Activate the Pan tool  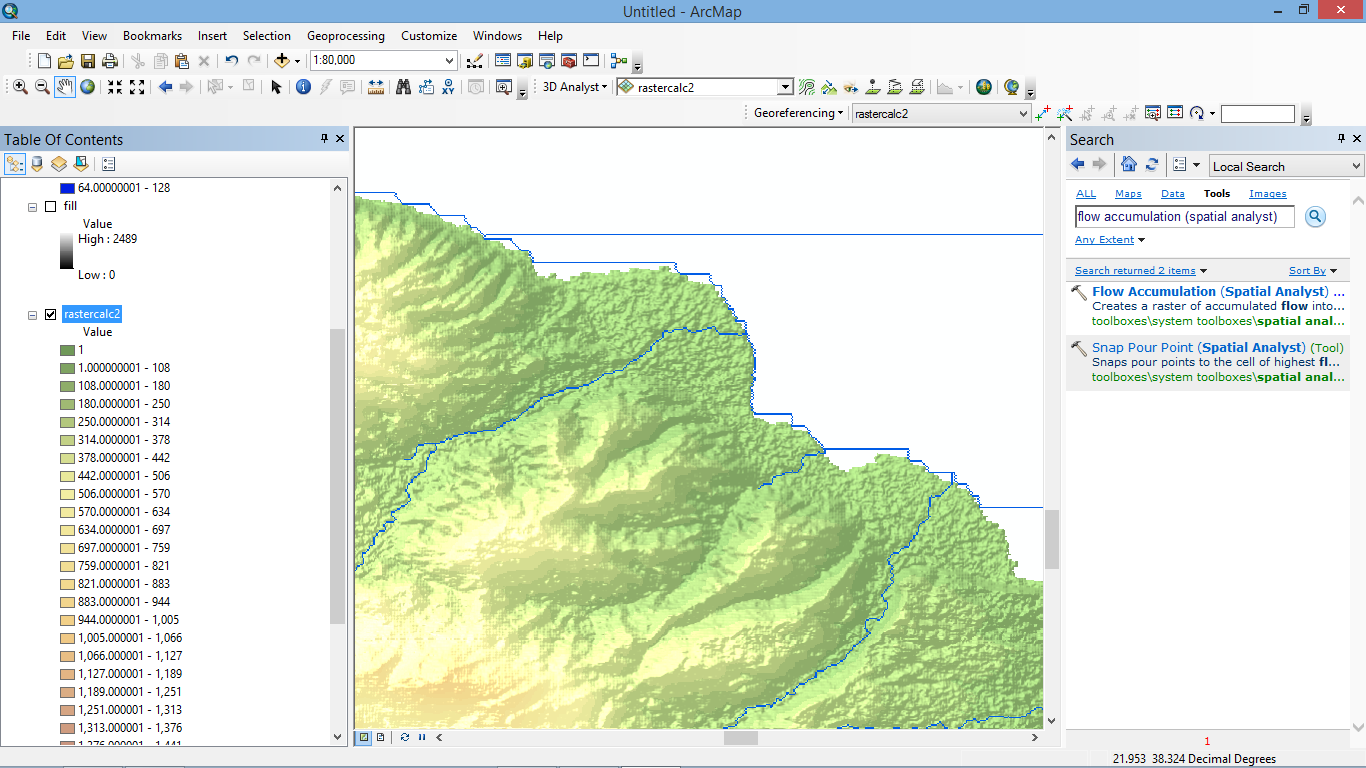65,88
